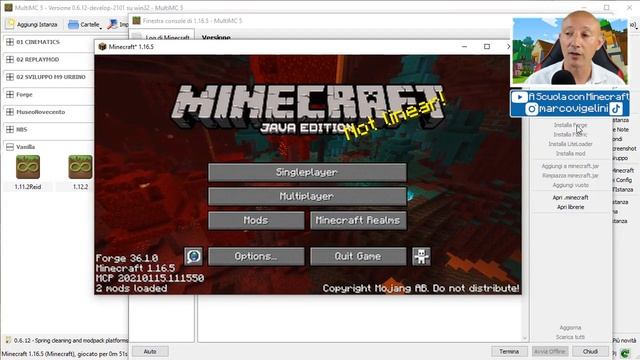Select the 1.11.2Reid instance icon
This screenshot has height=360, width=640.
tap(28, 167)
